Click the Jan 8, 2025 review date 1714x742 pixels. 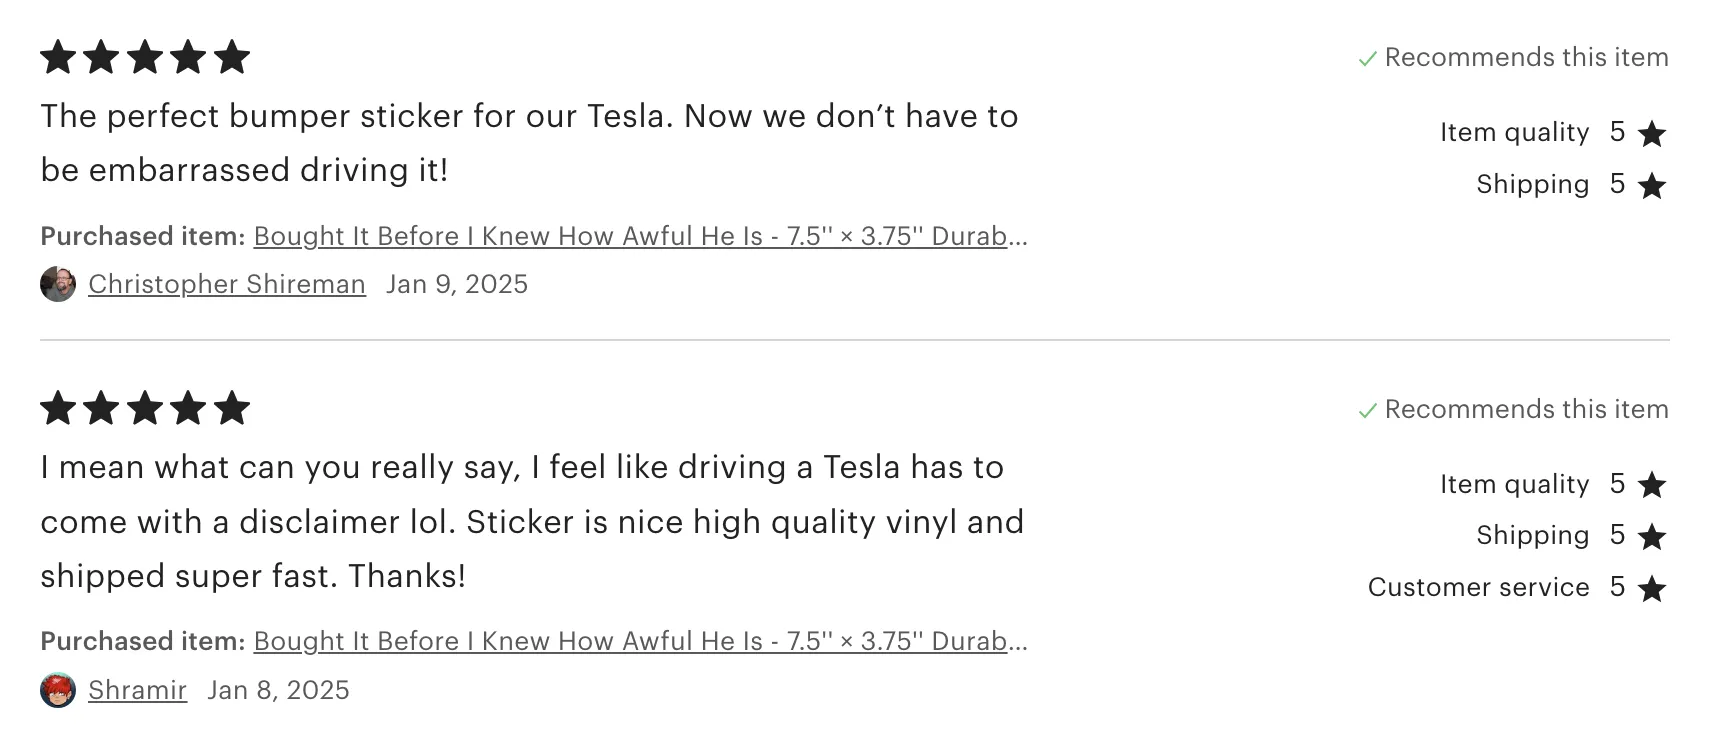pyautogui.click(x=278, y=690)
